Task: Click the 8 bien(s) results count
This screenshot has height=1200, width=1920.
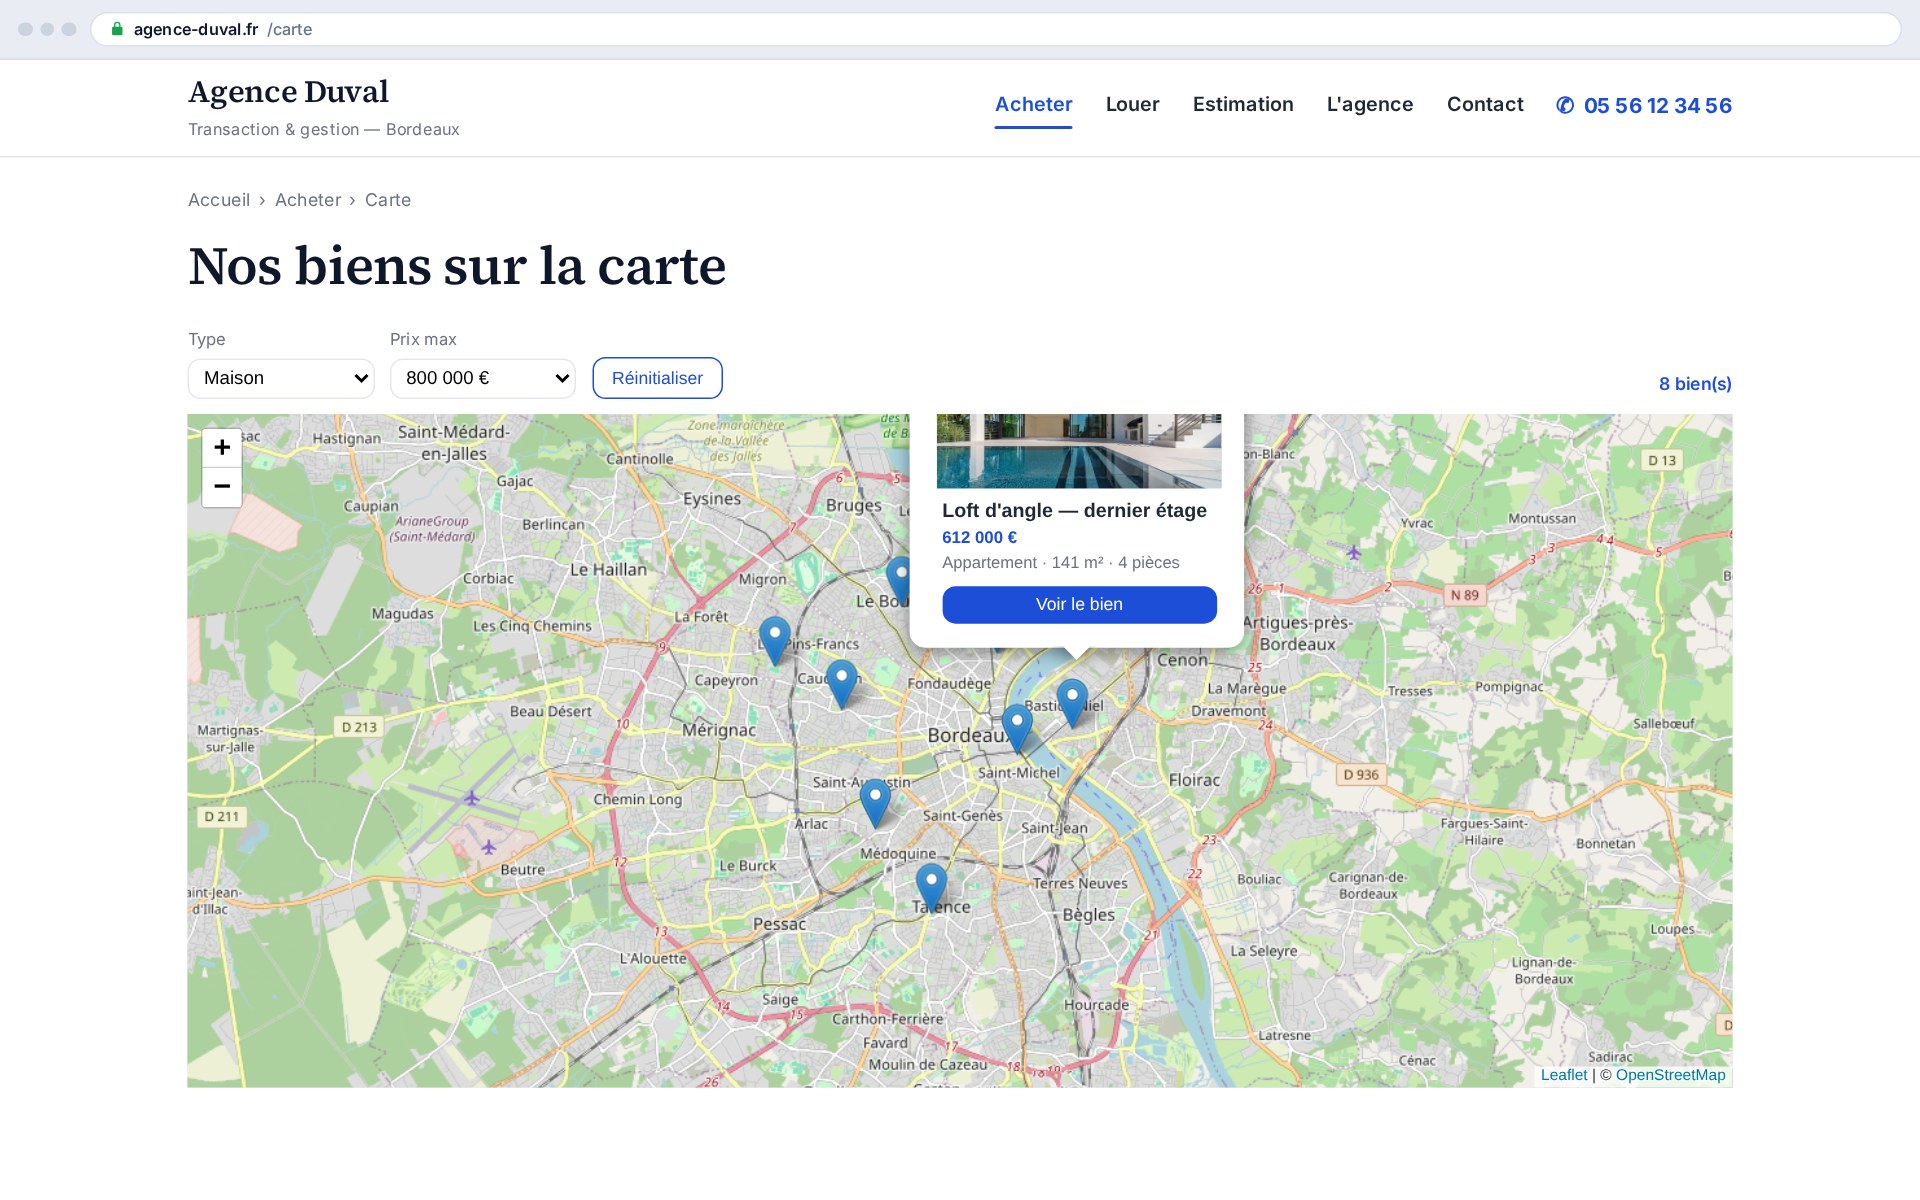Action: [1695, 384]
